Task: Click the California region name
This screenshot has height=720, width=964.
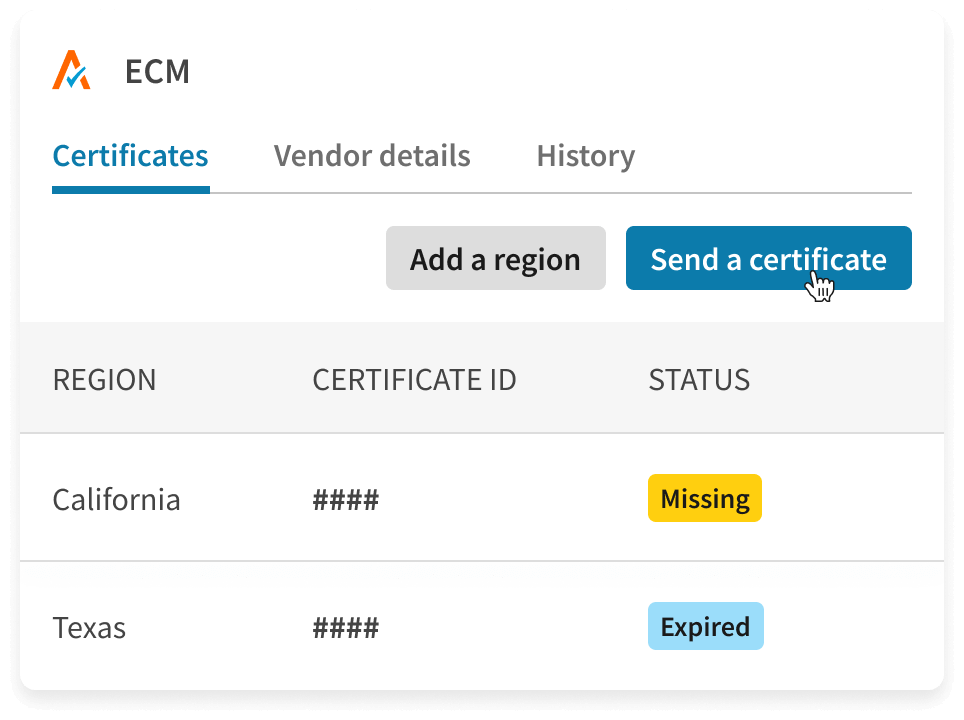Action: [116, 498]
